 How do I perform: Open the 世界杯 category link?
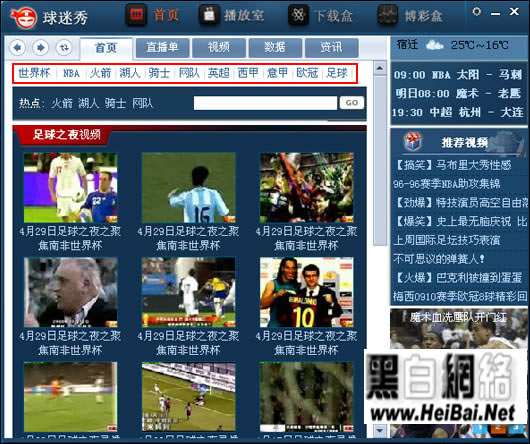coord(34,73)
